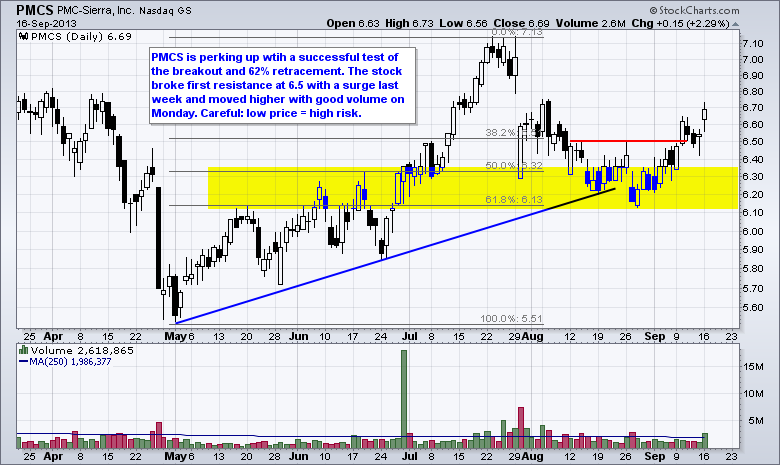Click the Volume 2.6M header value
This screenshot has width=780, height=465.
[590, 23]
